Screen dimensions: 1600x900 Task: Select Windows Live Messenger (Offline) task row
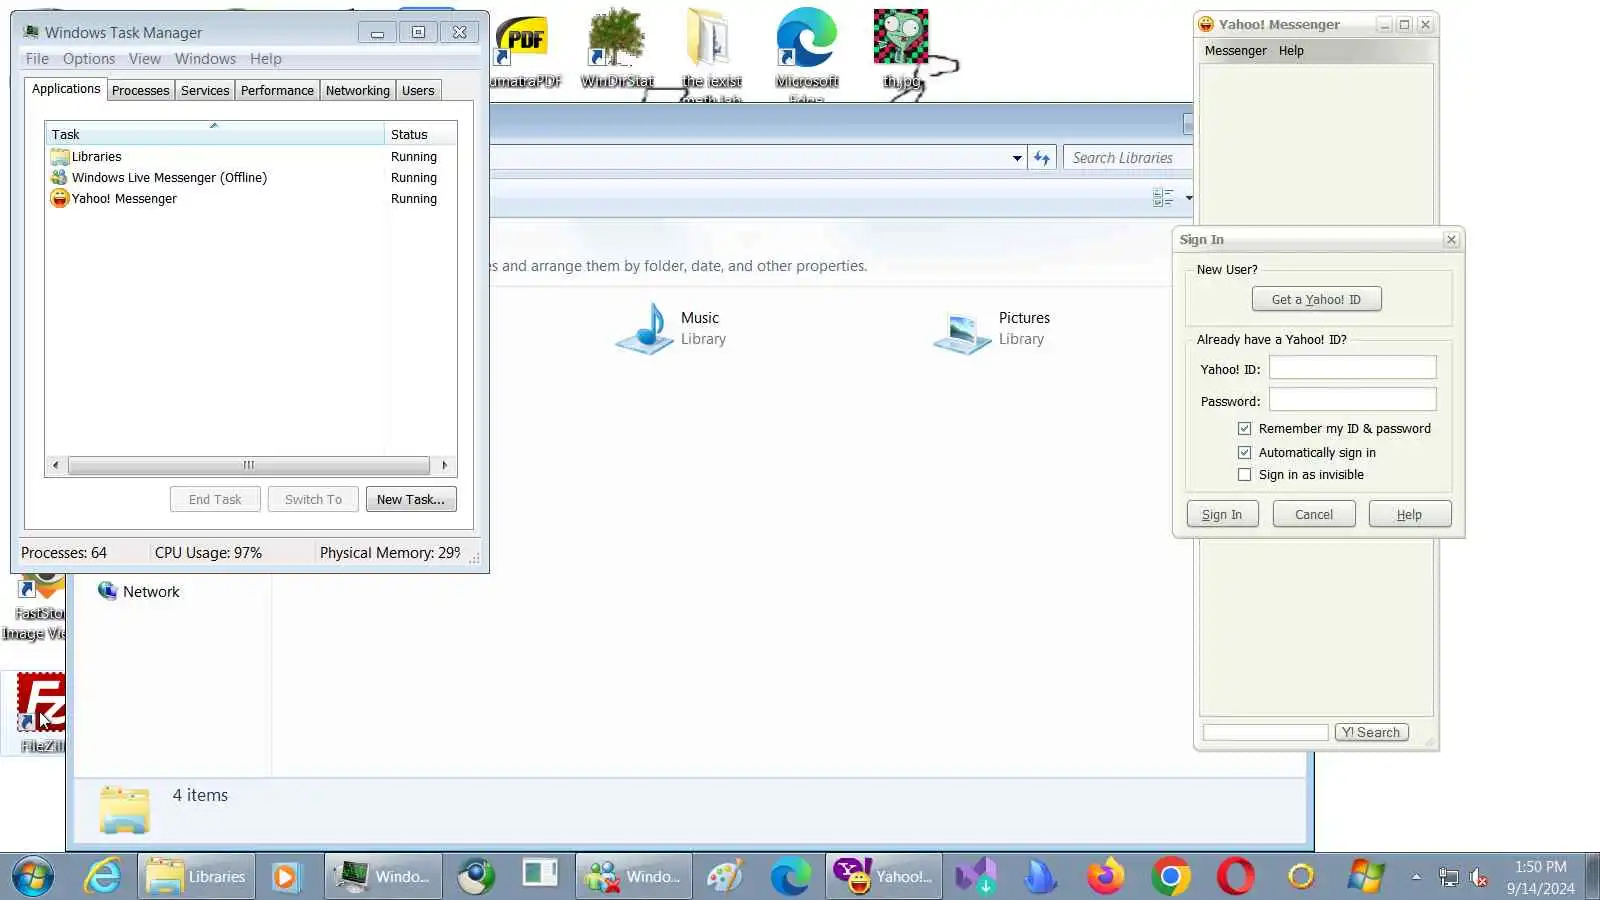[x=250, y=178]
